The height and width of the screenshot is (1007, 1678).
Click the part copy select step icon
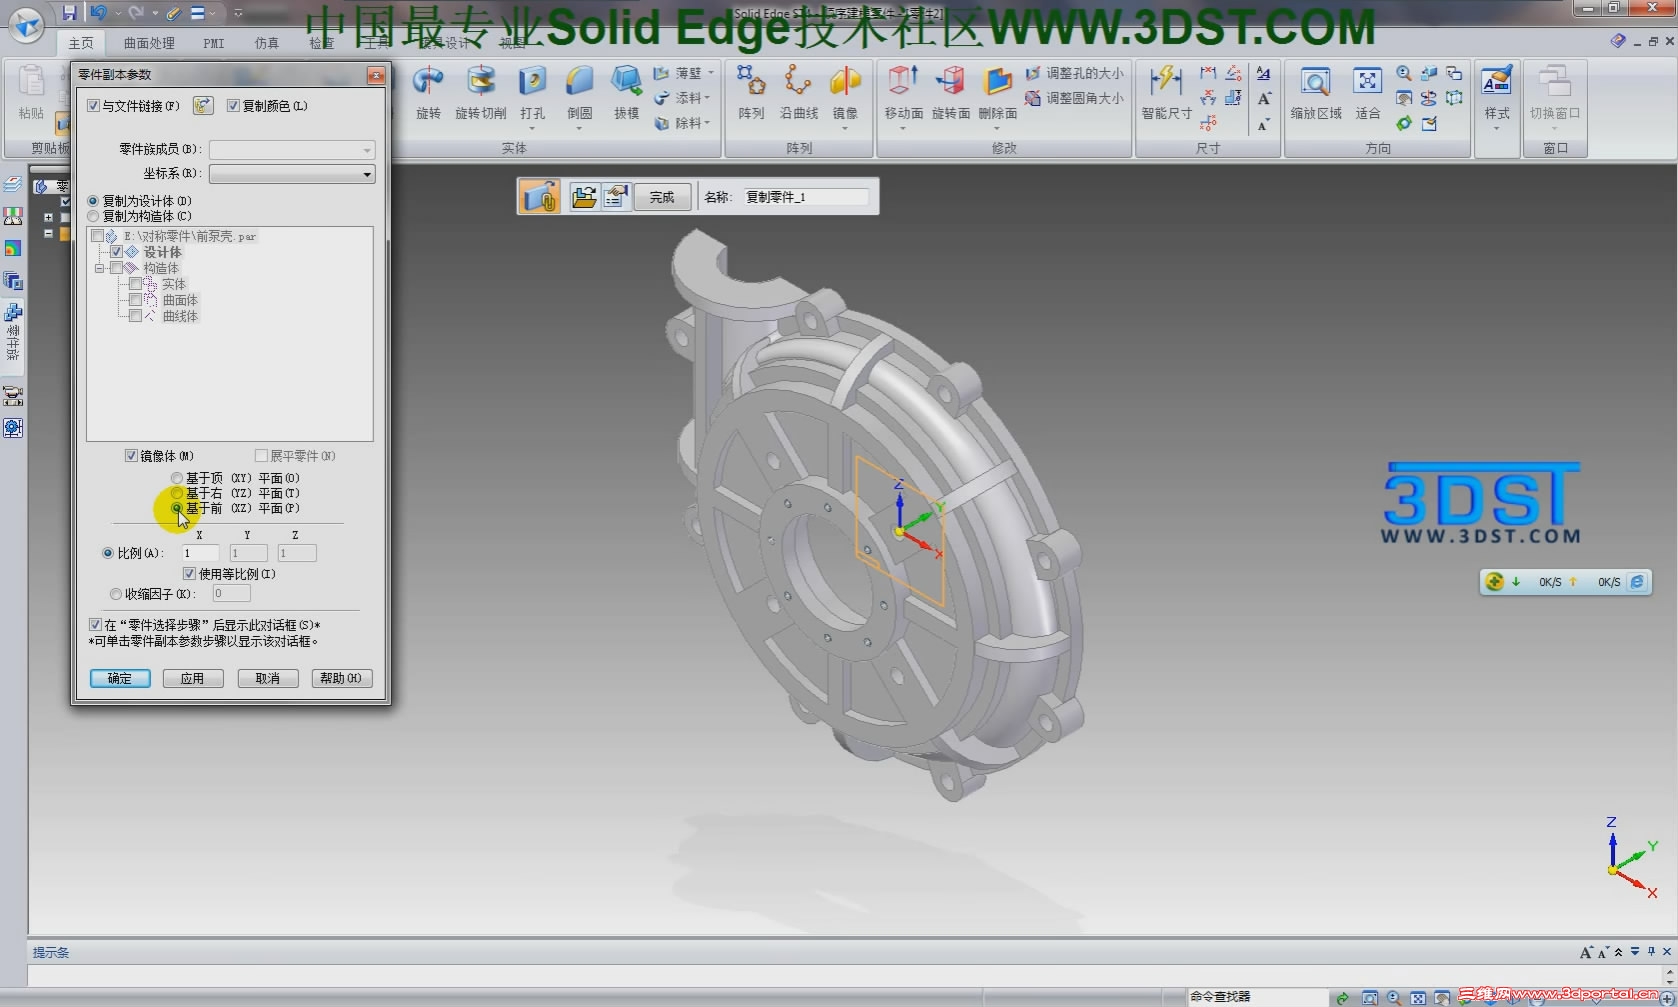coord(539,197)
